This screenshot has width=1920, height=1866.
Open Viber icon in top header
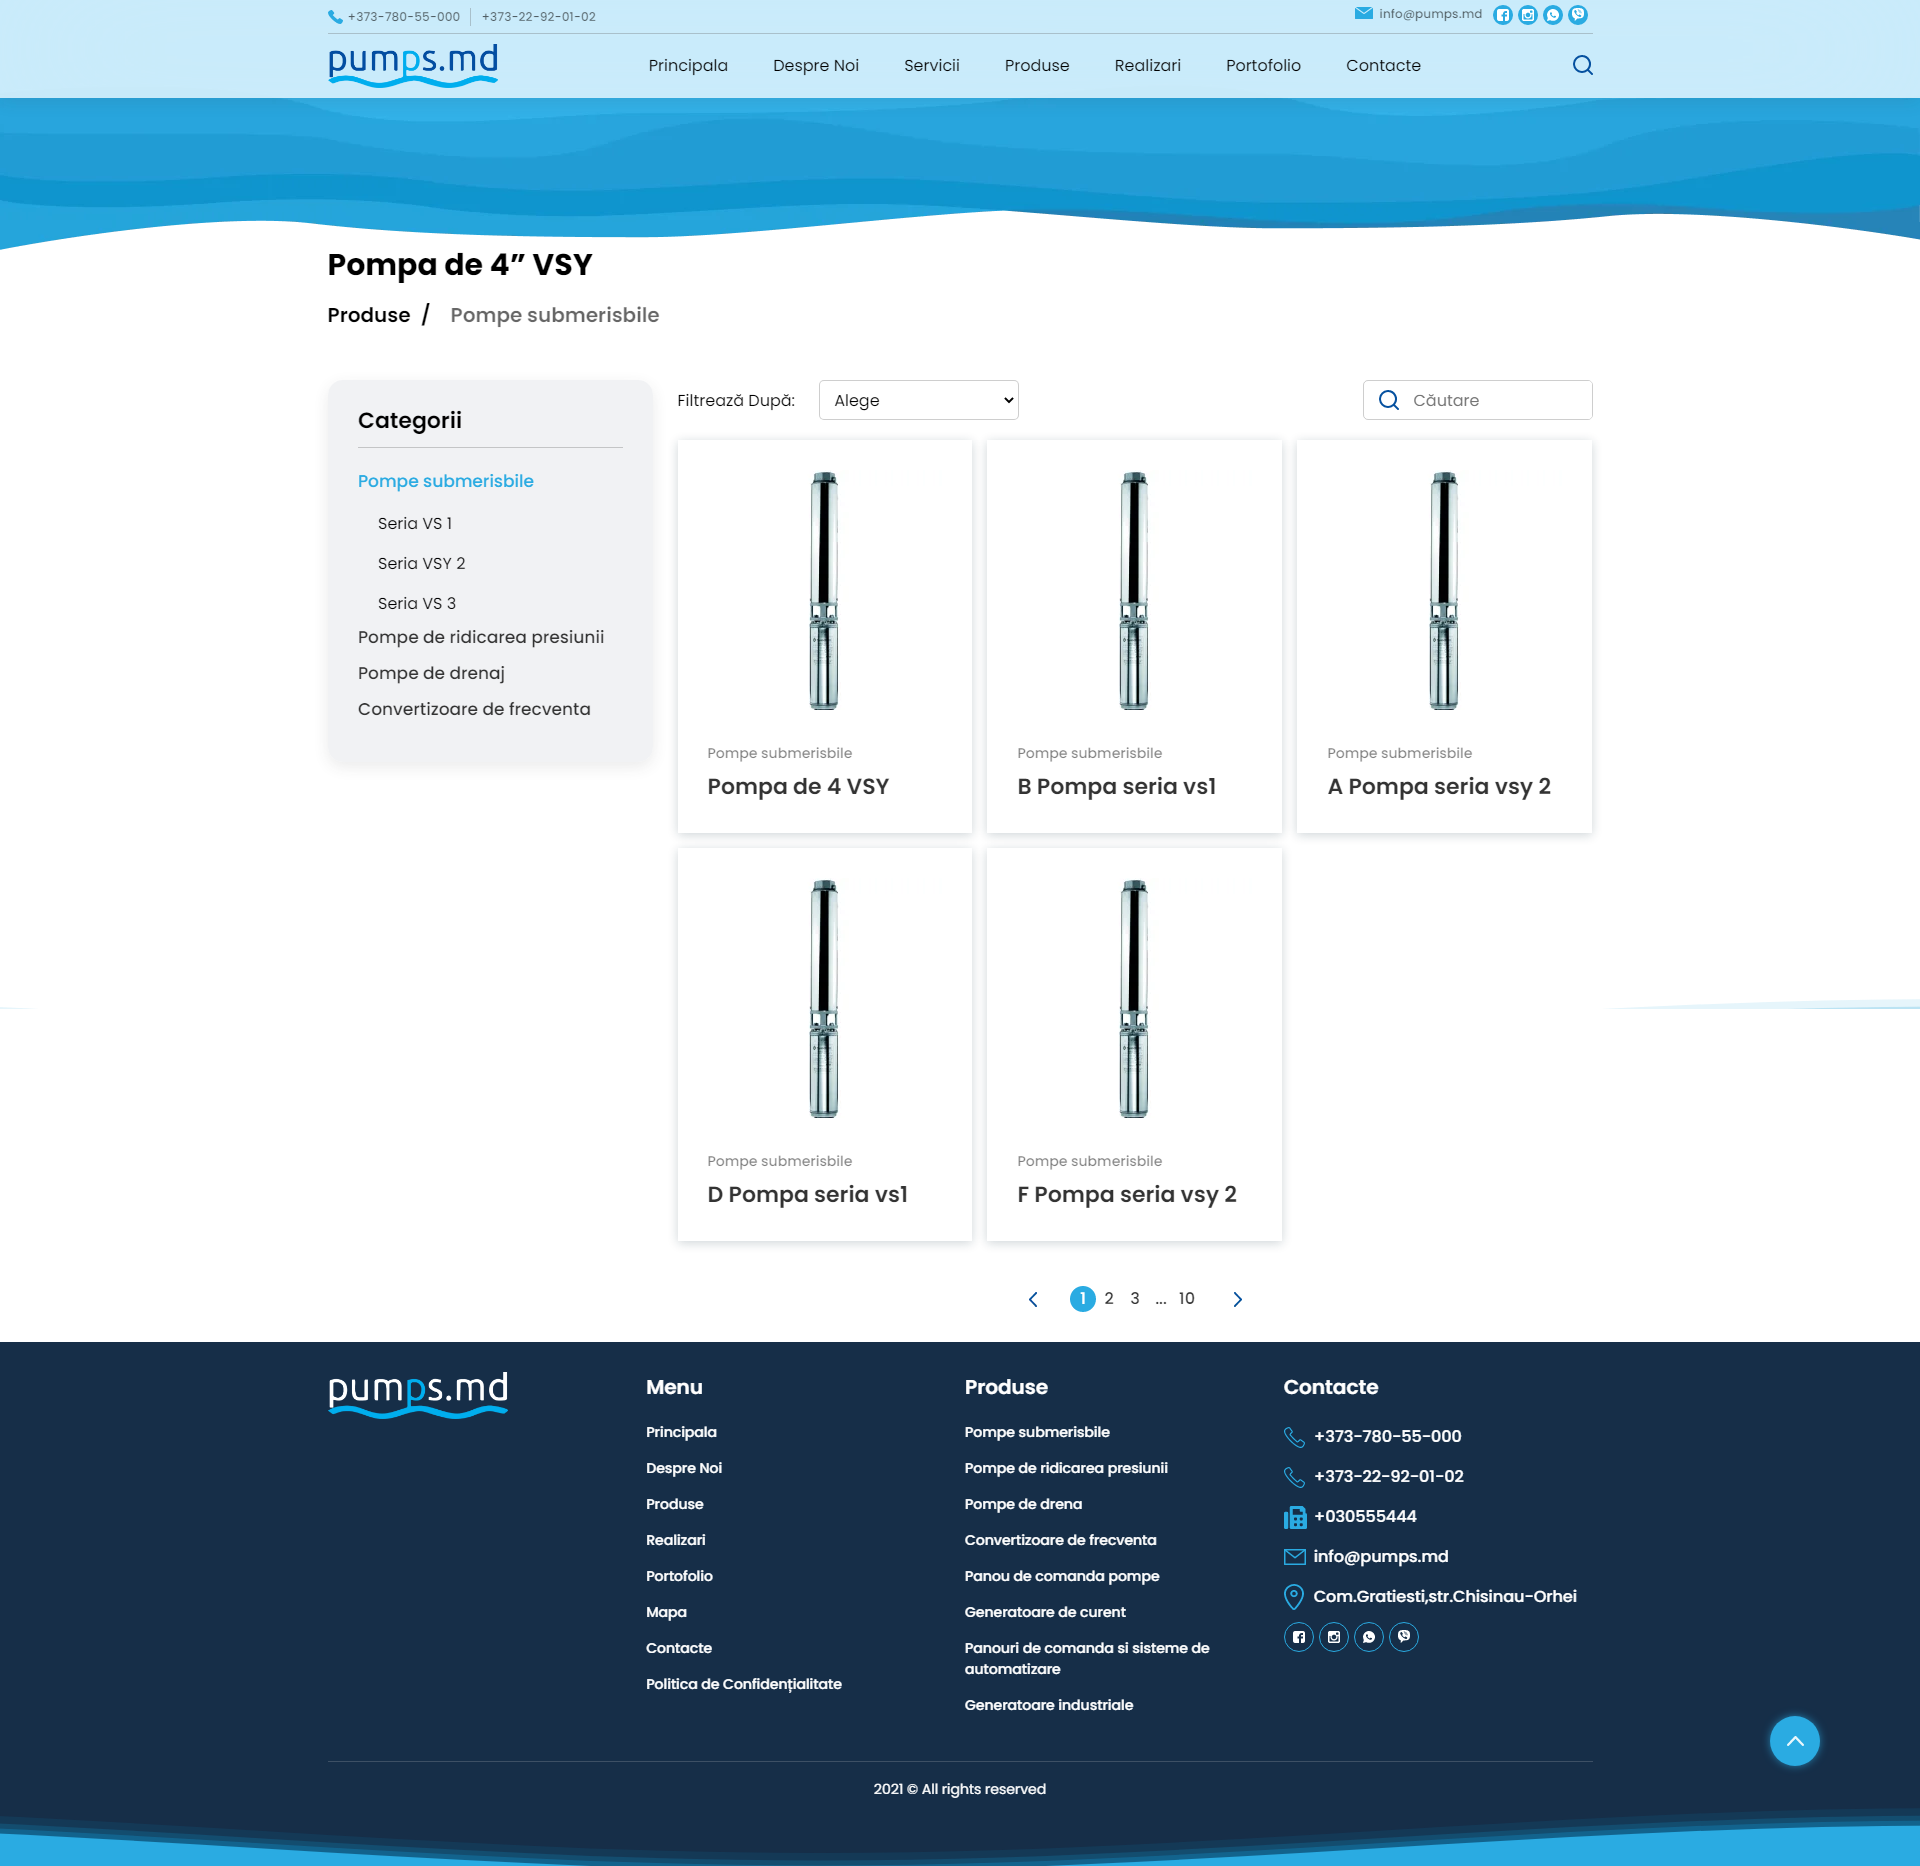[1577, 15]
